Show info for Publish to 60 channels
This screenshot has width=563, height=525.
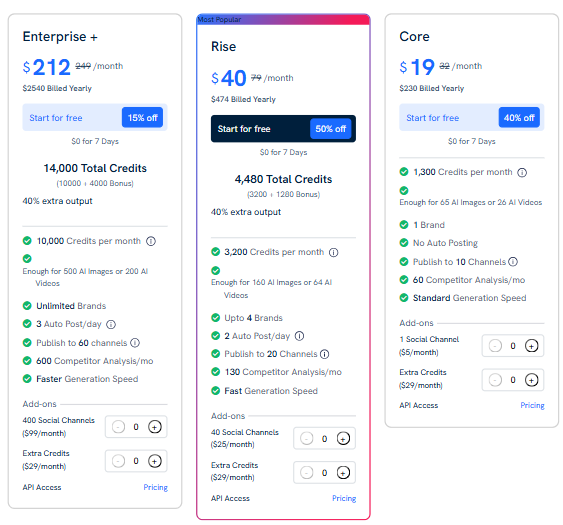tap(135, 343)
